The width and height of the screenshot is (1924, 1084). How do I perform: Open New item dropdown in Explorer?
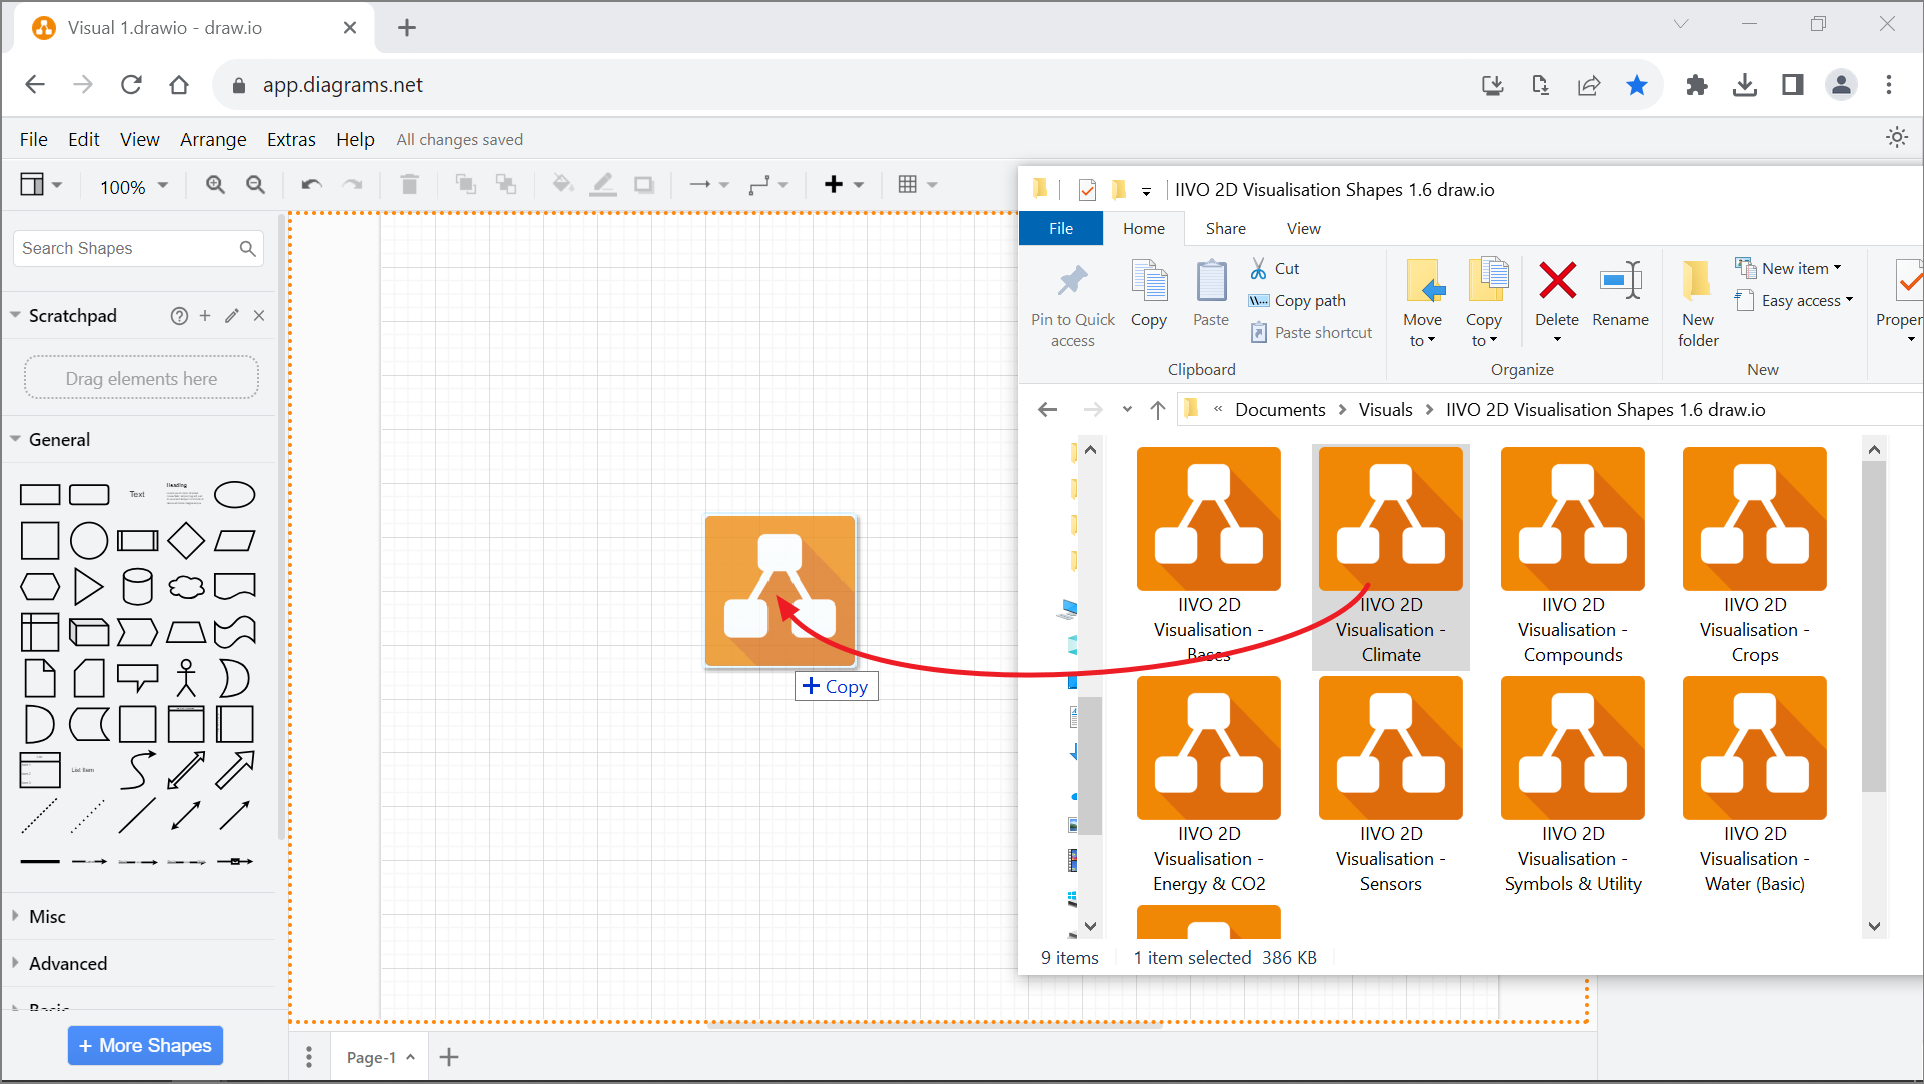(x=1788, y=268)
